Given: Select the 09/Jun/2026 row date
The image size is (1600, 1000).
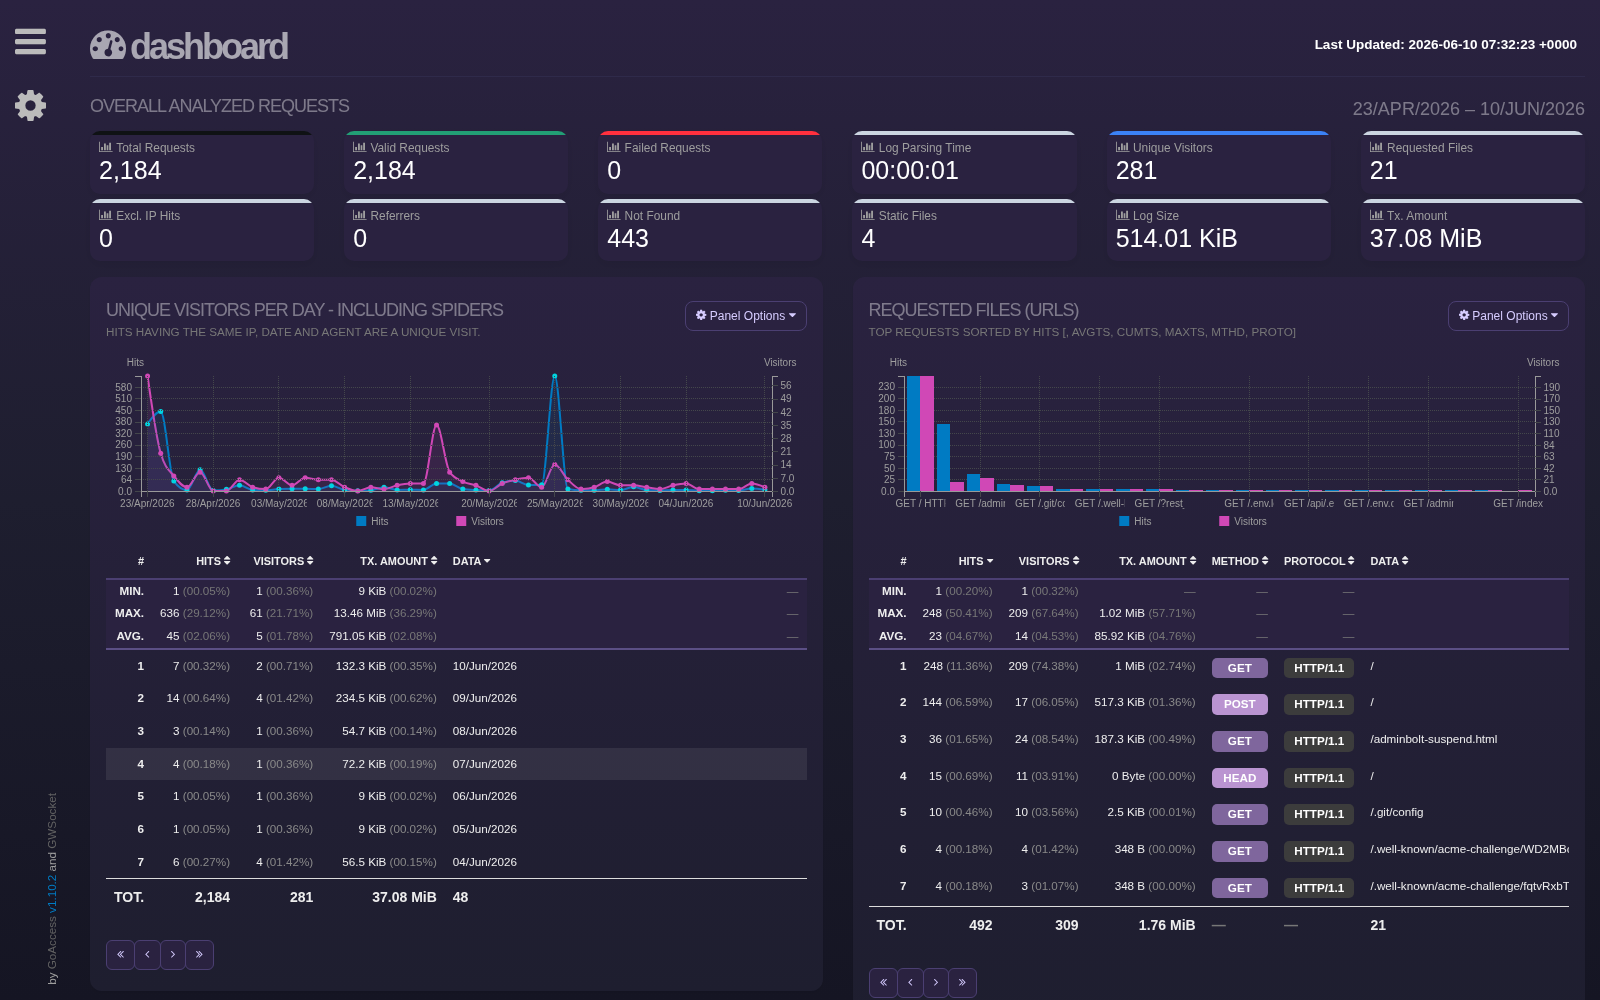Looking at the screenshot, I should [x=485, y=698].
